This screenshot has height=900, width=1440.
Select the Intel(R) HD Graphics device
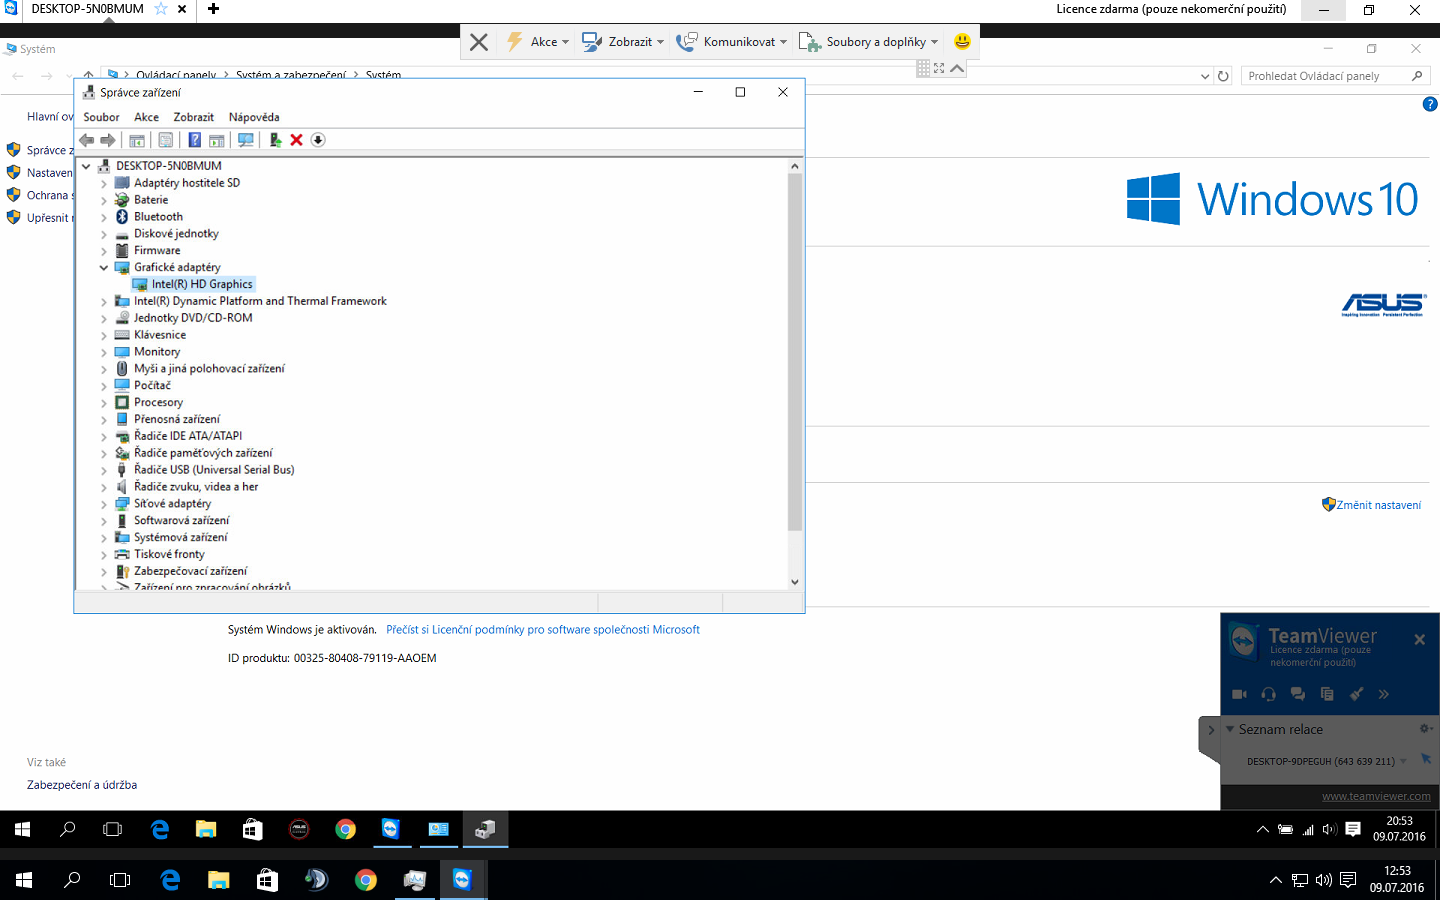(202, 284)
